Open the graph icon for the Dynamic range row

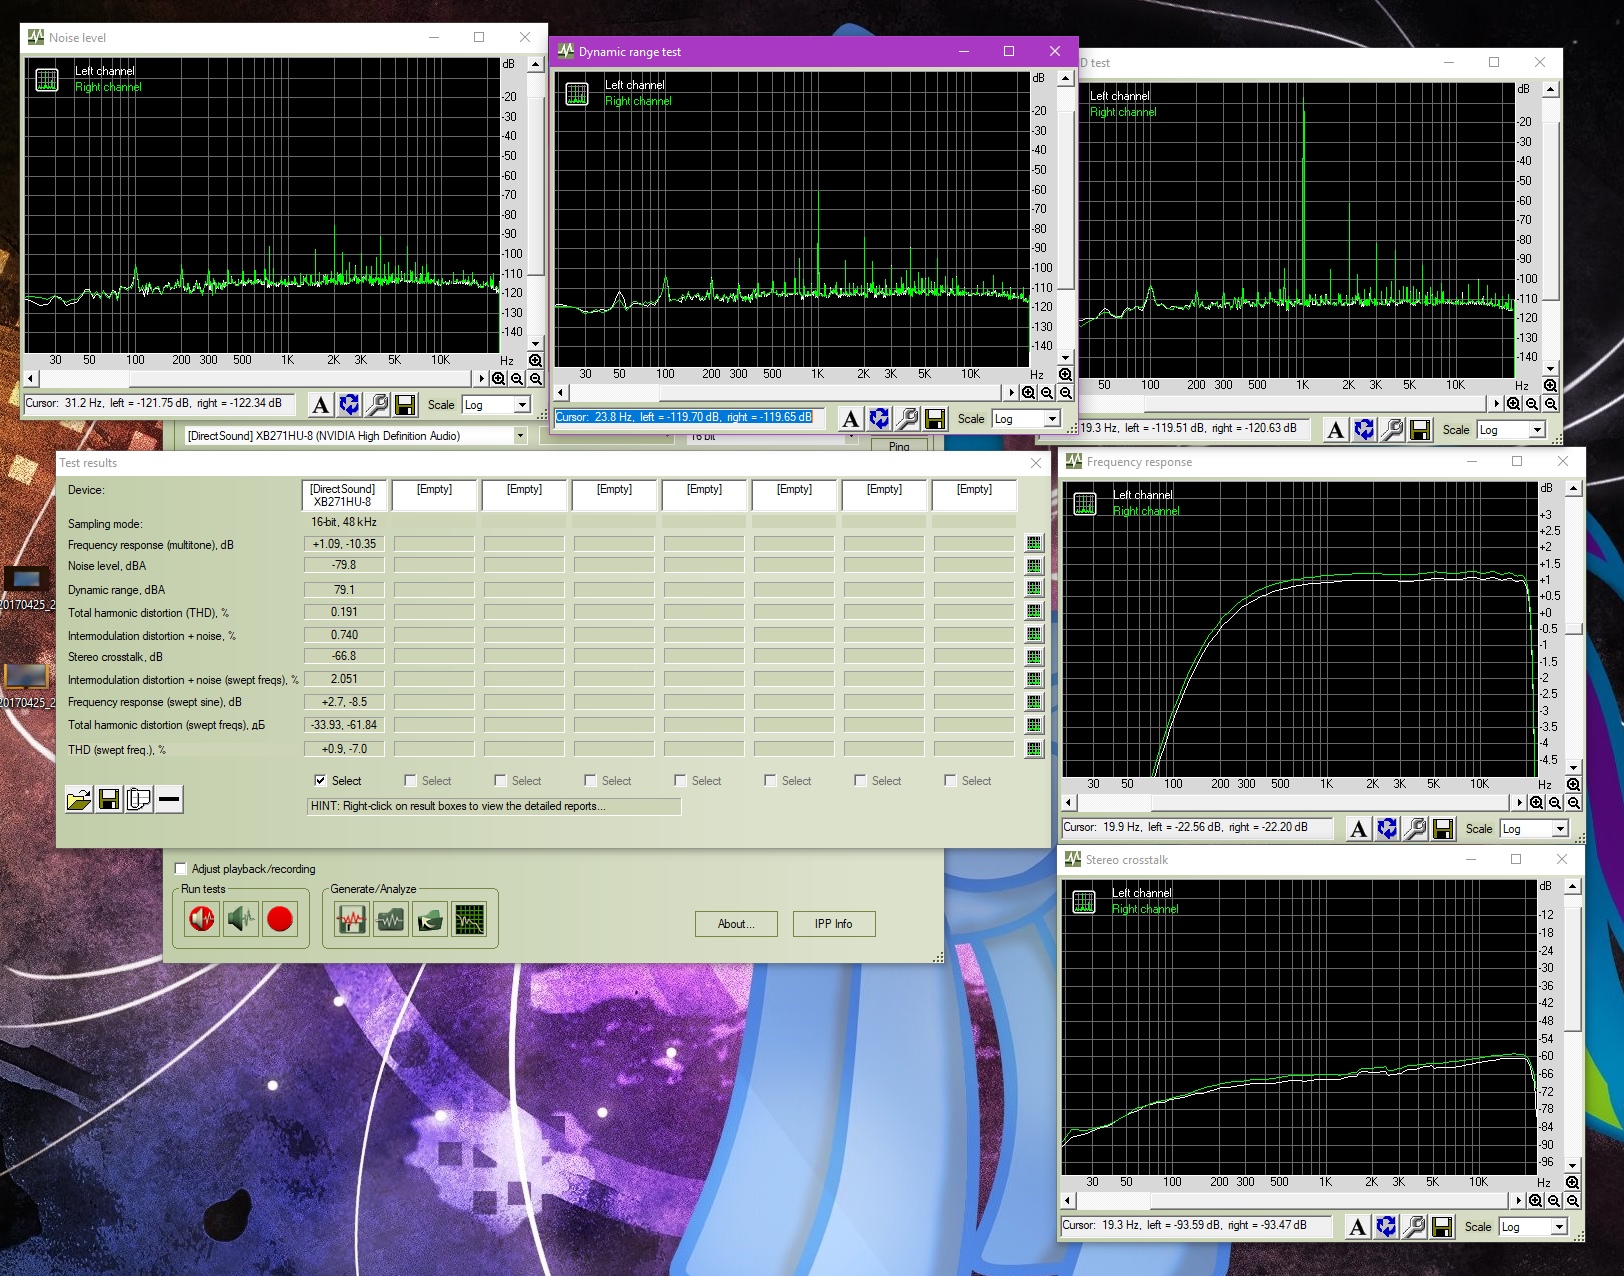1034,588
